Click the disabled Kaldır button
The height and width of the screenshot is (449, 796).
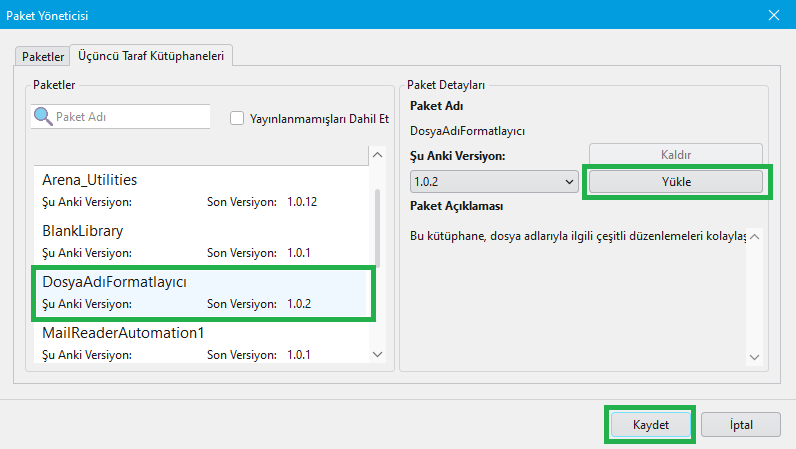pyautogui.click(x=676, y=154)
